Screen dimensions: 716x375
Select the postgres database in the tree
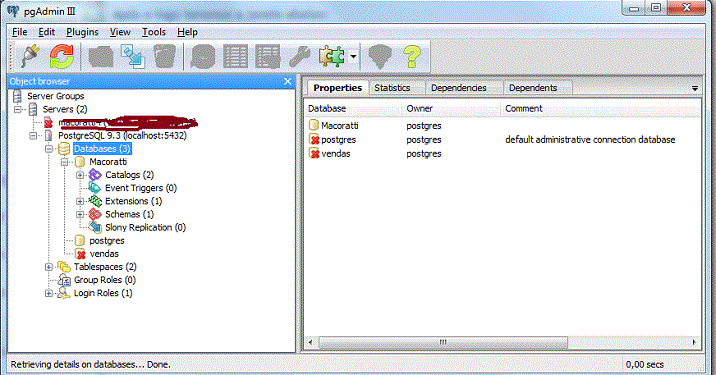pyautogui.click(x=107, y=241)
